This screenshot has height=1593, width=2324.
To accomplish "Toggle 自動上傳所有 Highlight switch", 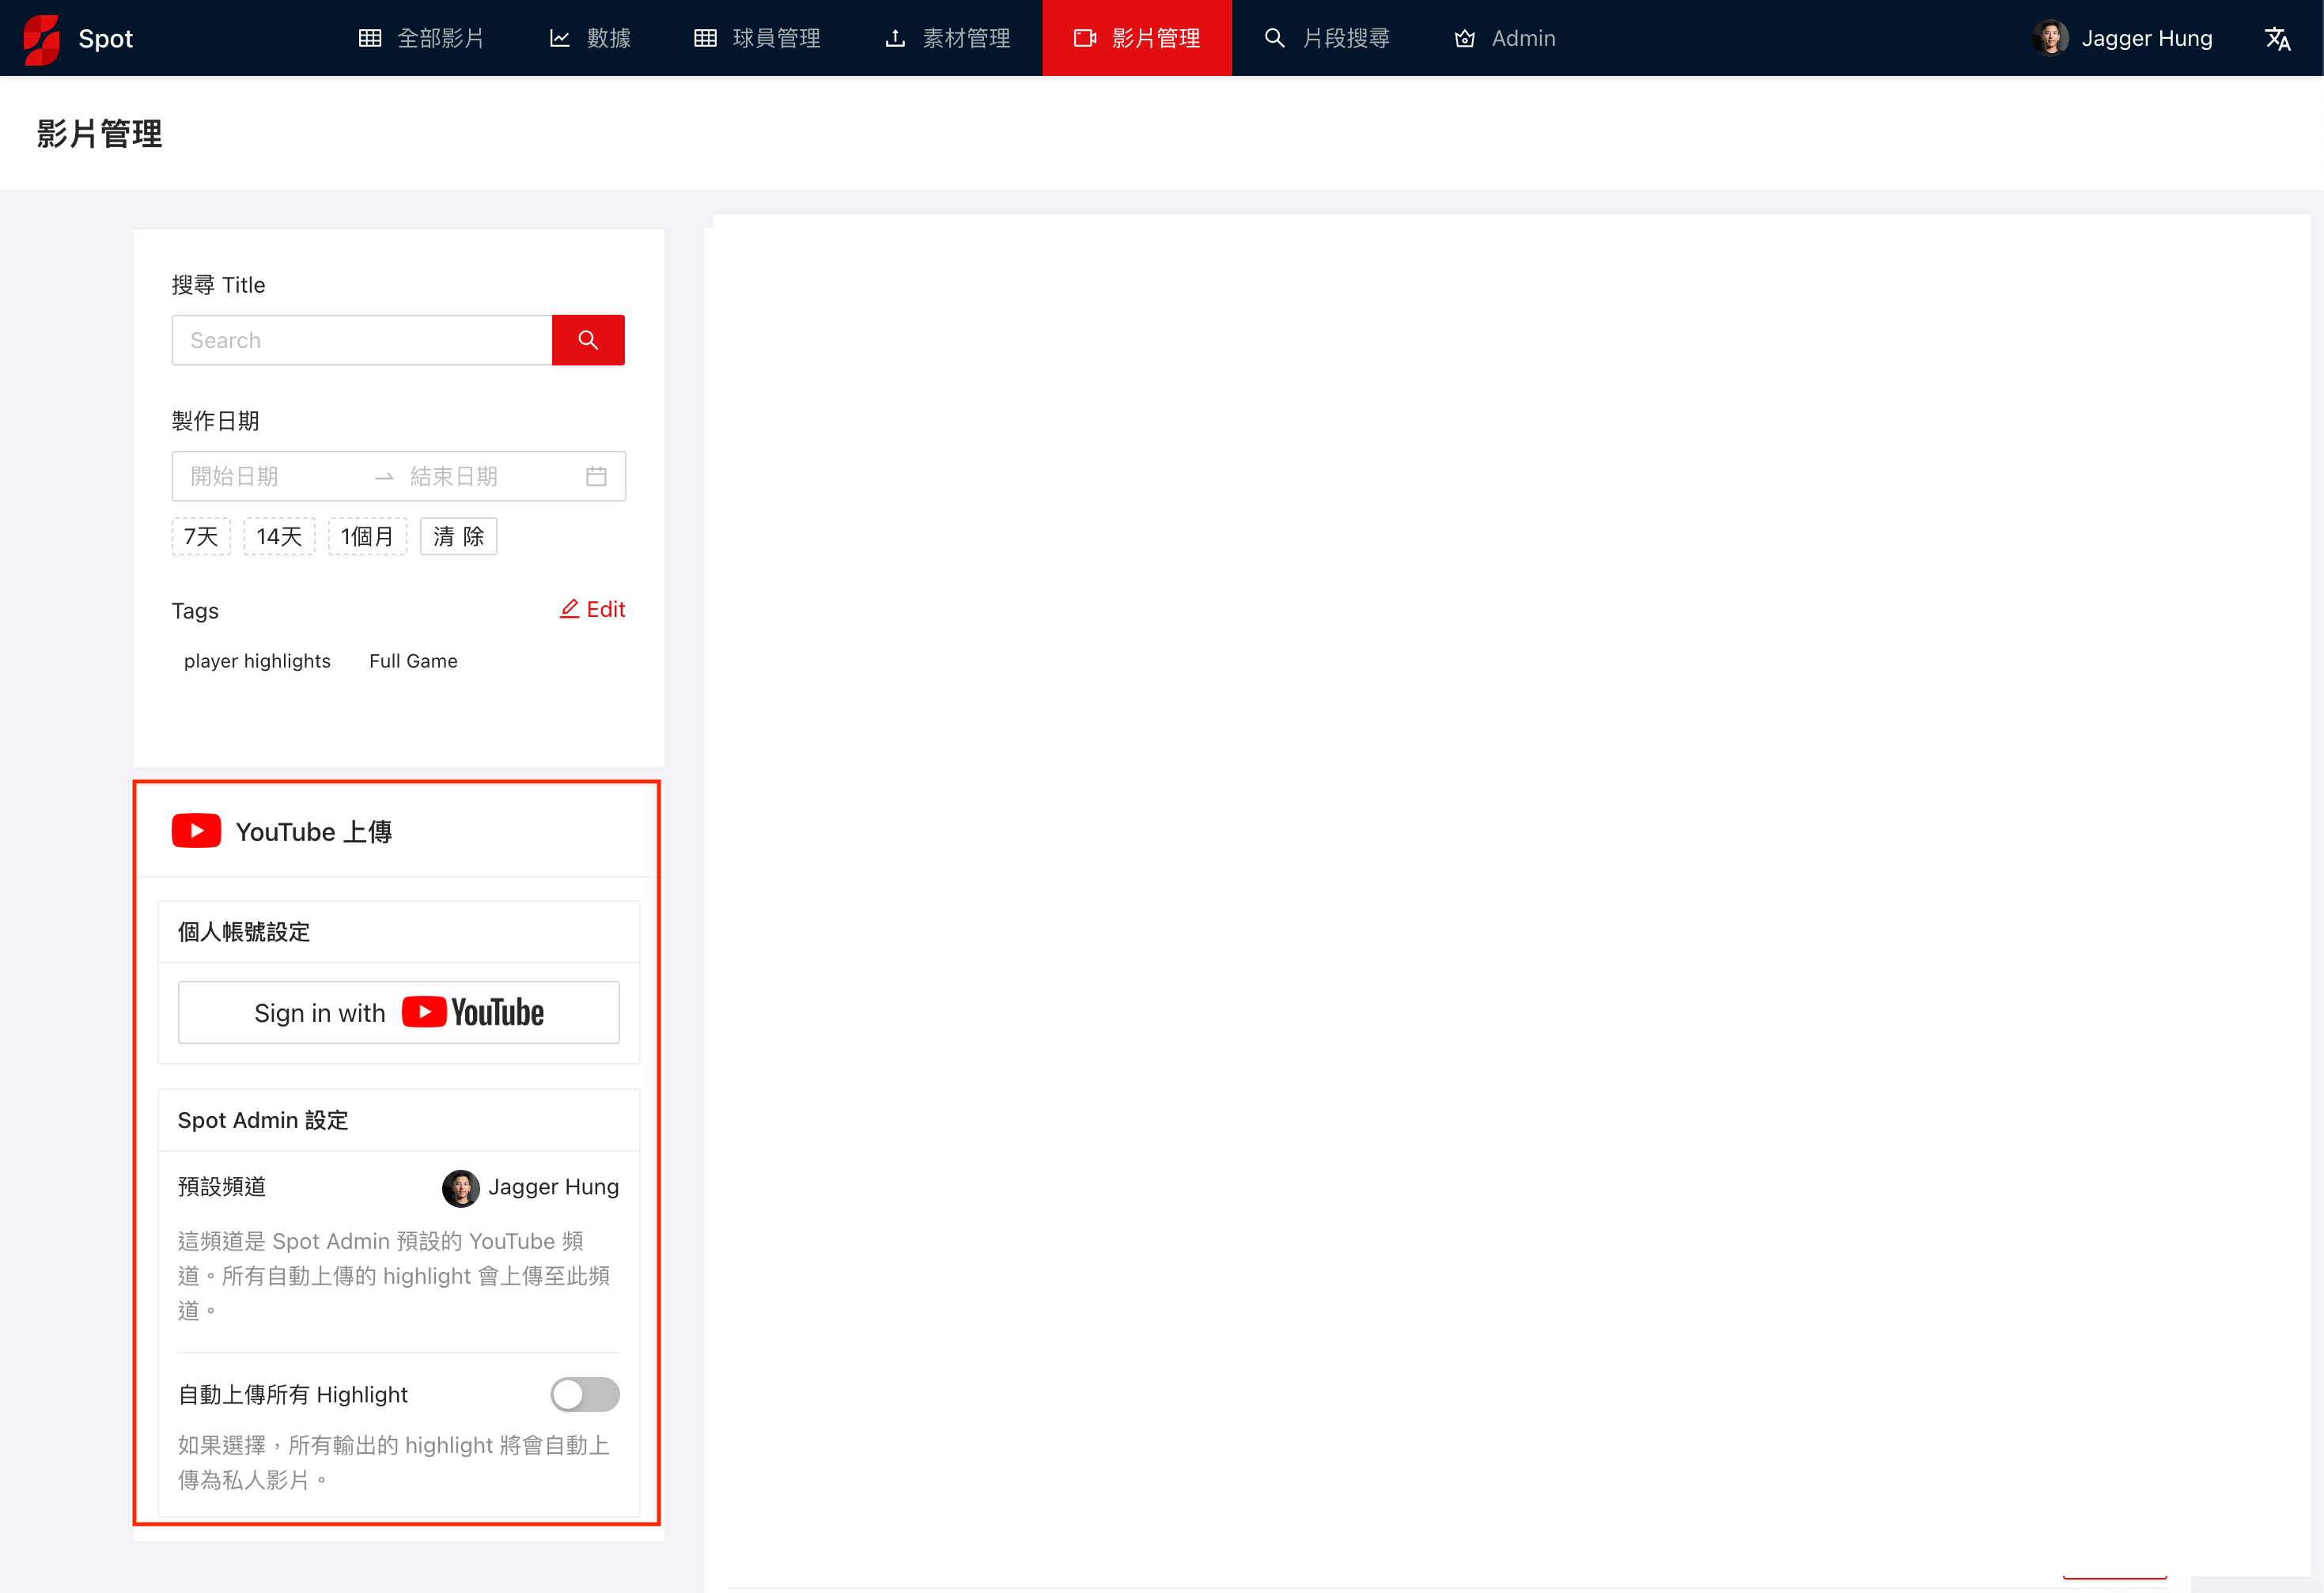I will [x=585, y=1394].
